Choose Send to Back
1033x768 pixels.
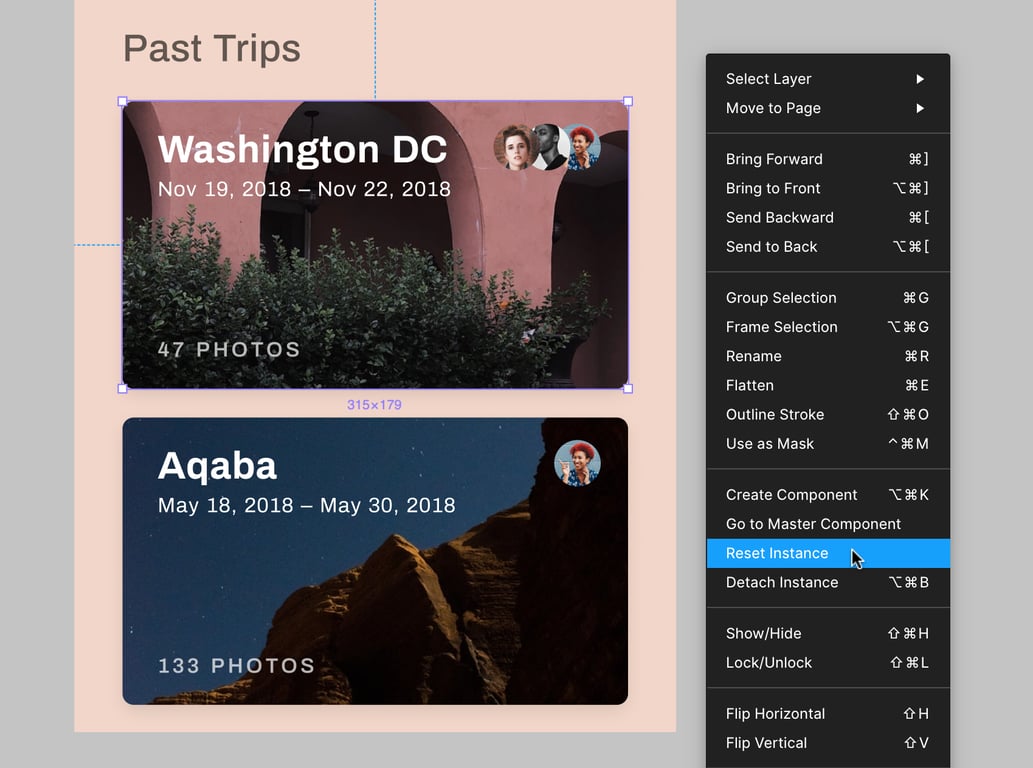[x=771, y=247]
